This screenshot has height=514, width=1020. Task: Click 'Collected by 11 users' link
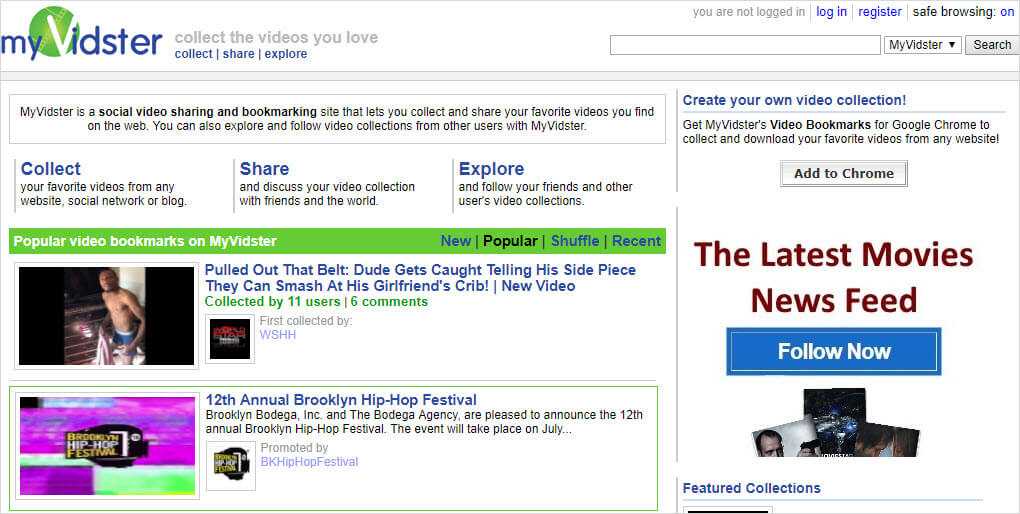(x=273, y=302)
